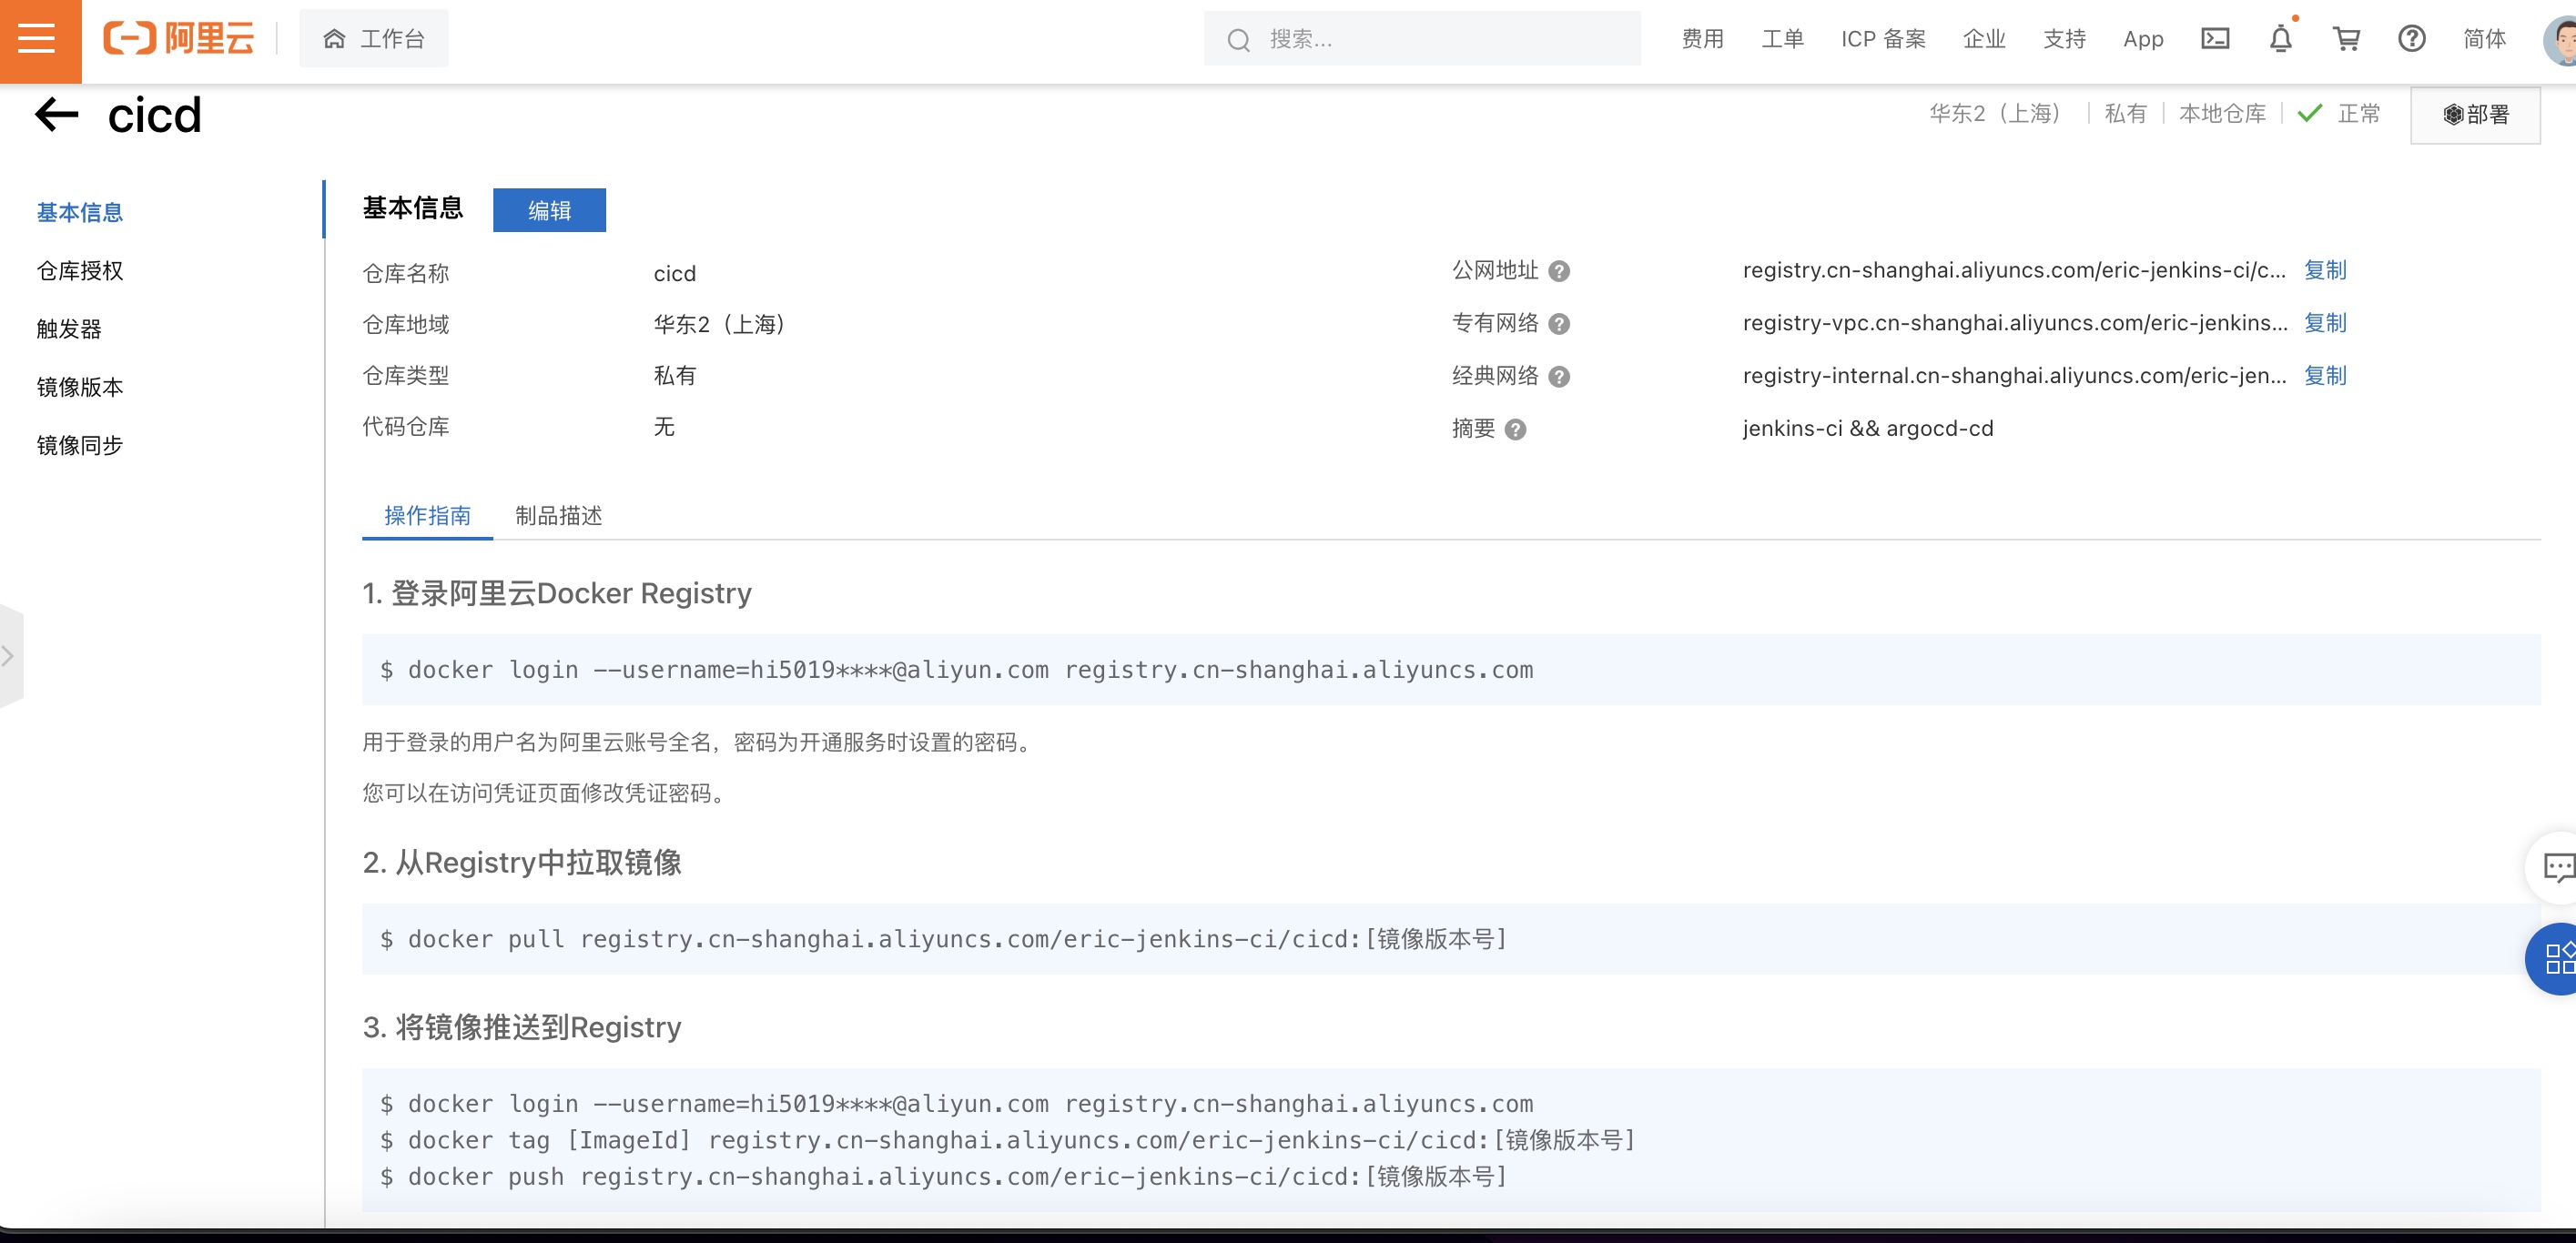The image size is (2576, 1243).
Task: Open the 简体 language selector
Action: [x=2485, y=38]
